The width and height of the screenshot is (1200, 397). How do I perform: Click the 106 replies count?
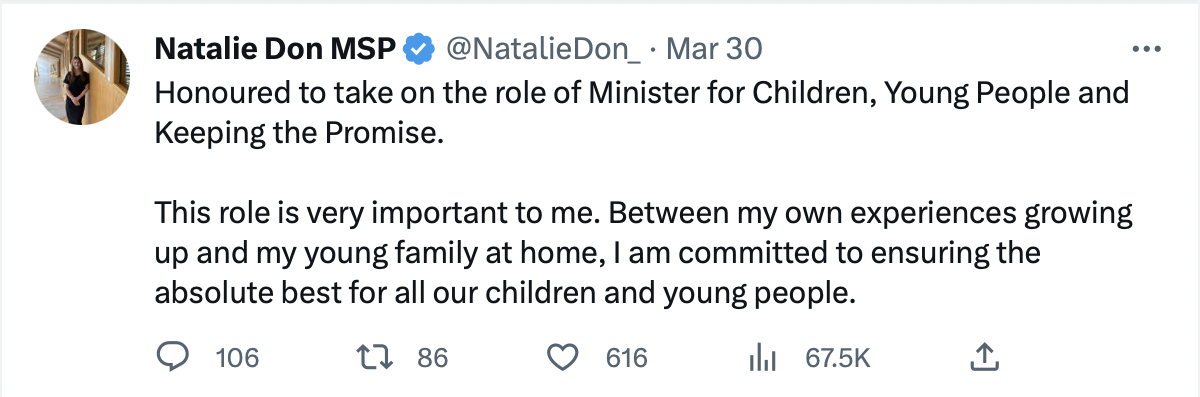(x=237, y=357)
